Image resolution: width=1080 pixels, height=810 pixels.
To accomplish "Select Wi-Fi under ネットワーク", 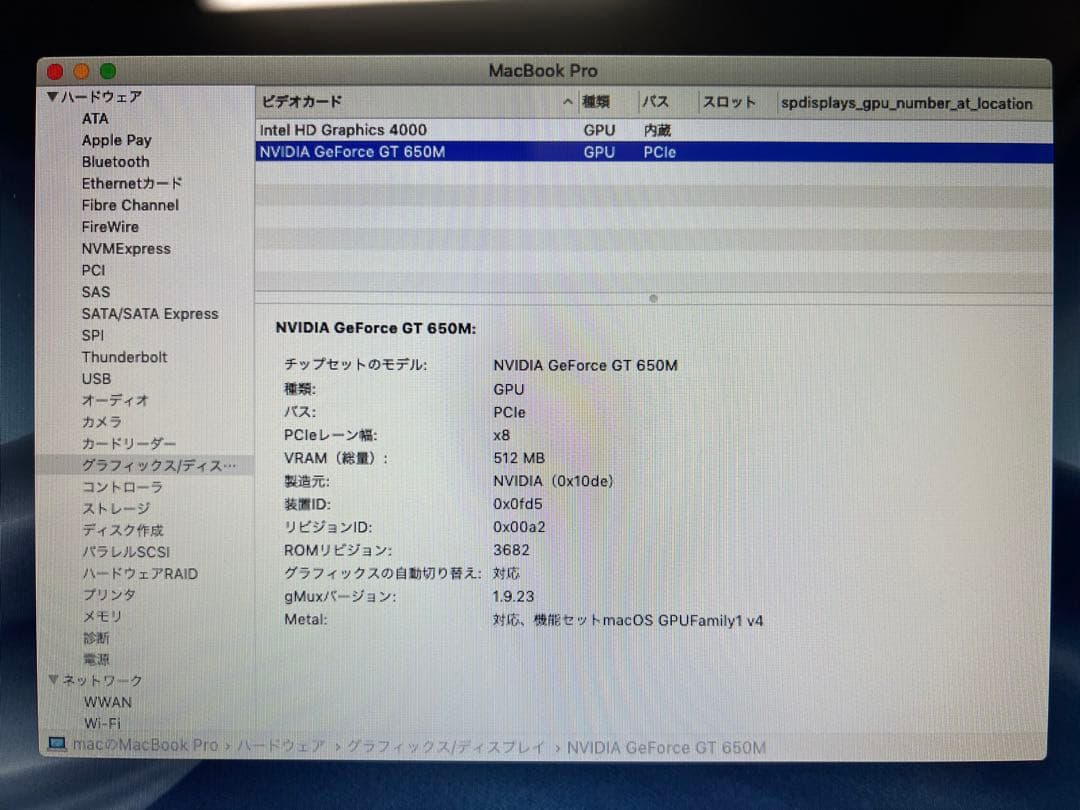I will coord(103,723).
